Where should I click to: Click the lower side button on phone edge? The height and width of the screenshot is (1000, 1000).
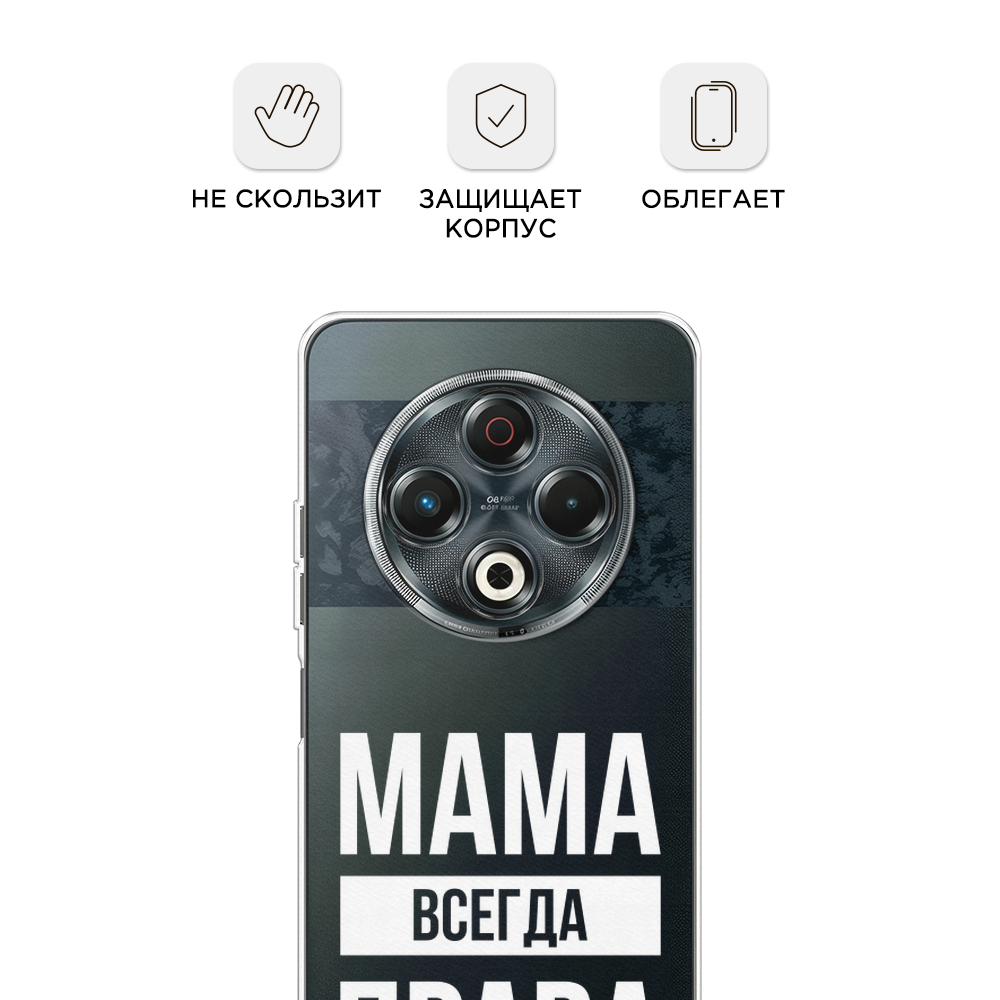[x=298, y=598]
